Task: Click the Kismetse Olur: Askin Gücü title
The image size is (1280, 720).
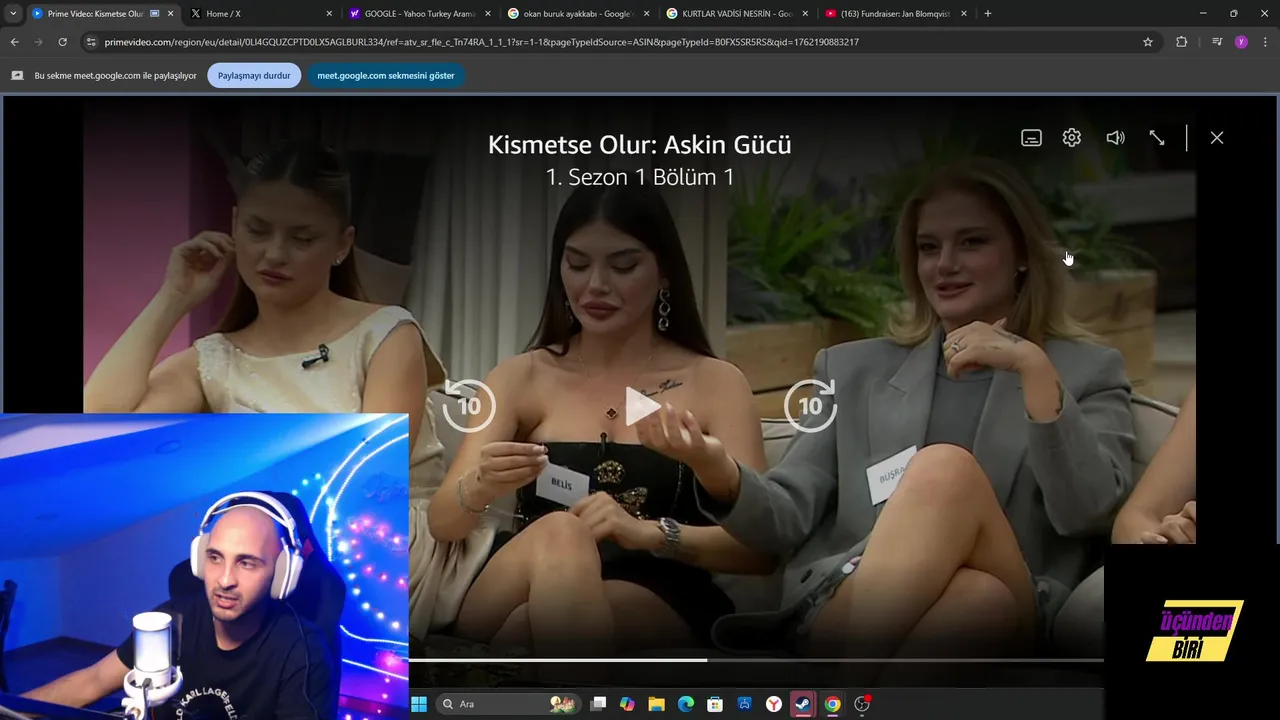Action: (x=639, y=145)
